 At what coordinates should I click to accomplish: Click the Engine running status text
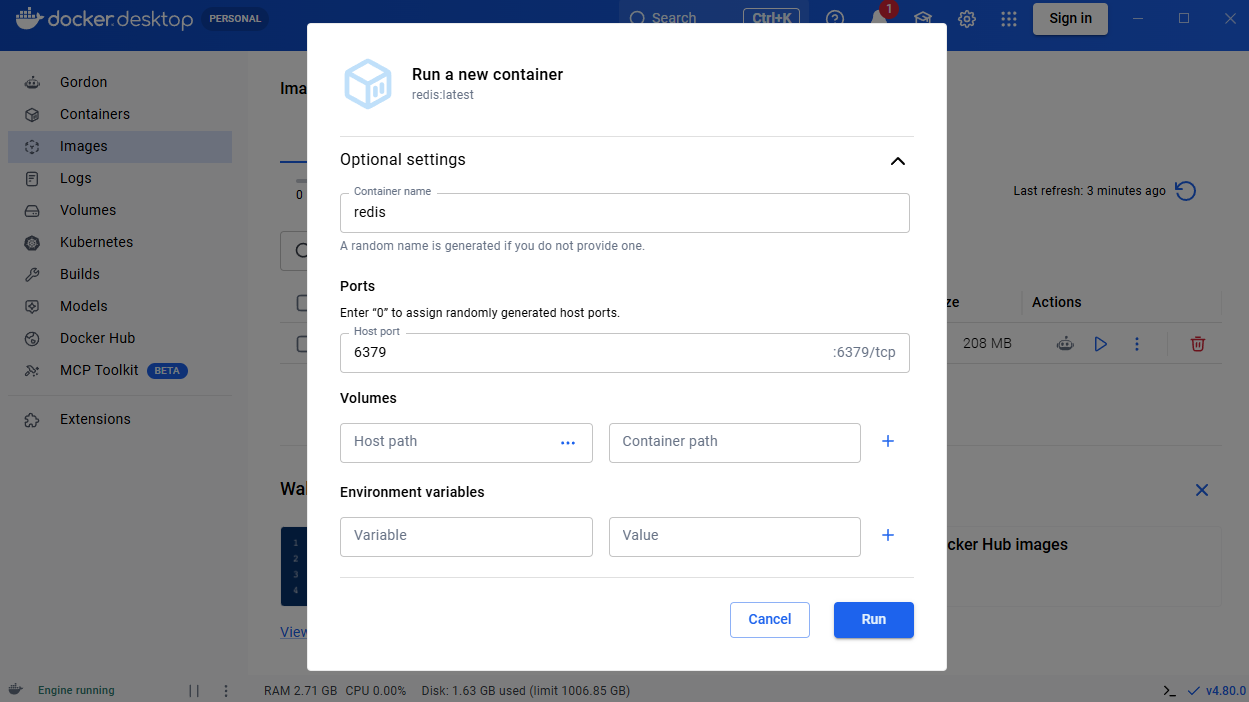76,691
